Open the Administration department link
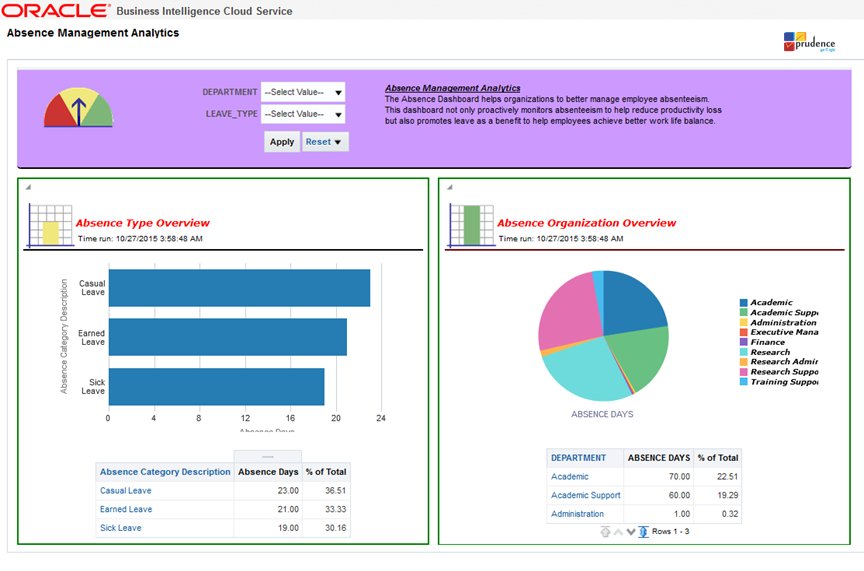Screen dimensions: 864x571 click(x=577, y=514)
